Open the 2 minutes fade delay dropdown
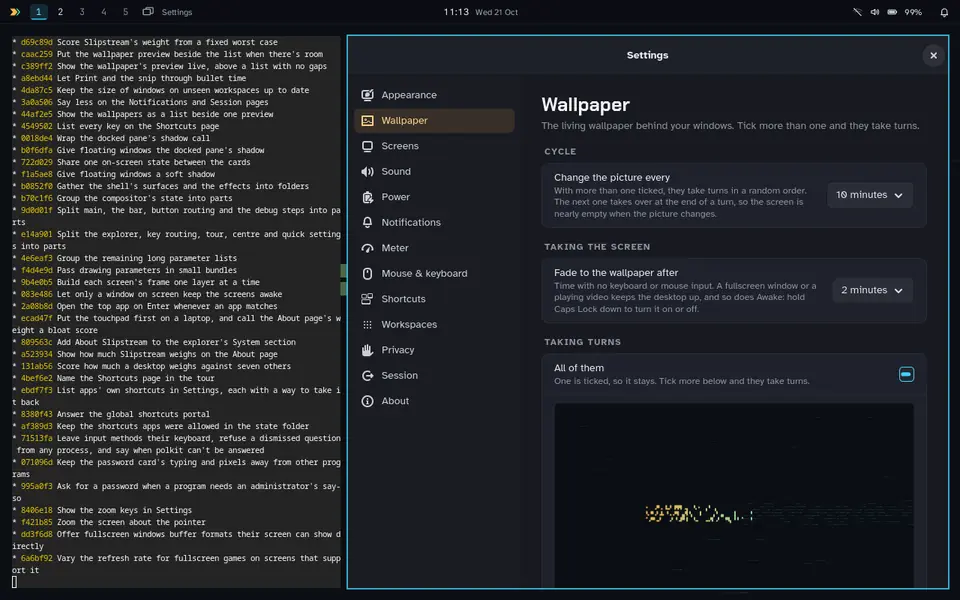The image size is (960, 600). tap(872, 290)
